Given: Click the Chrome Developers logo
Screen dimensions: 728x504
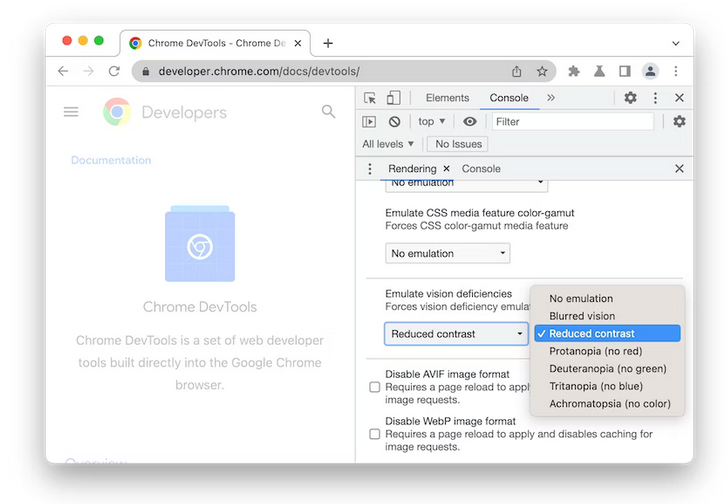Looking at the screenshot, I should point(117,112).
